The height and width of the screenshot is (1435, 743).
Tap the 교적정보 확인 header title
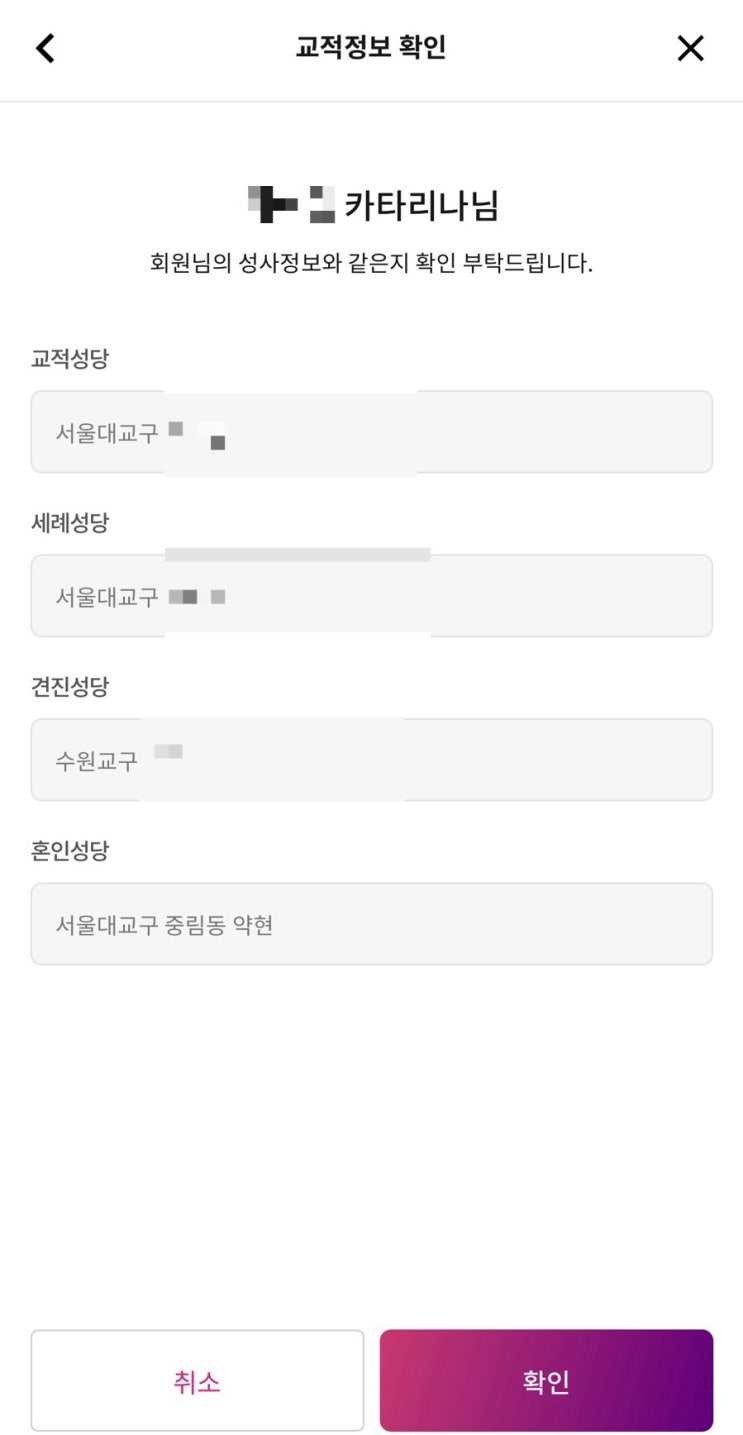[x=371, y=48]
